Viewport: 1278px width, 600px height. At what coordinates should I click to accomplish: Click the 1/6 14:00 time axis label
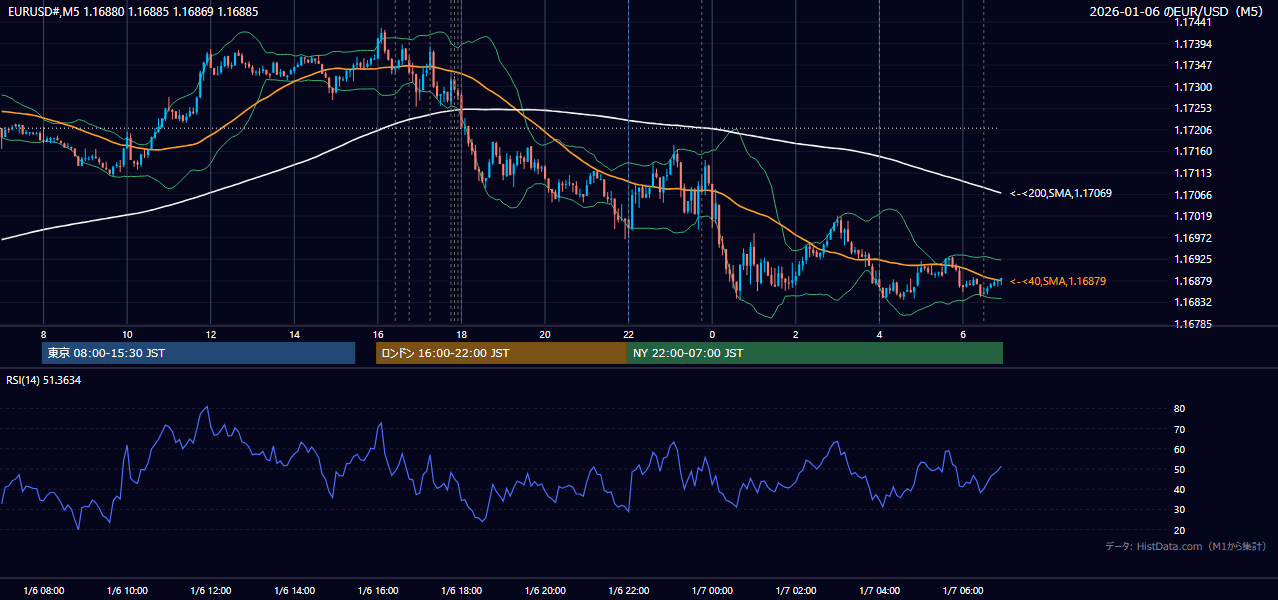[x=294, y=591]
